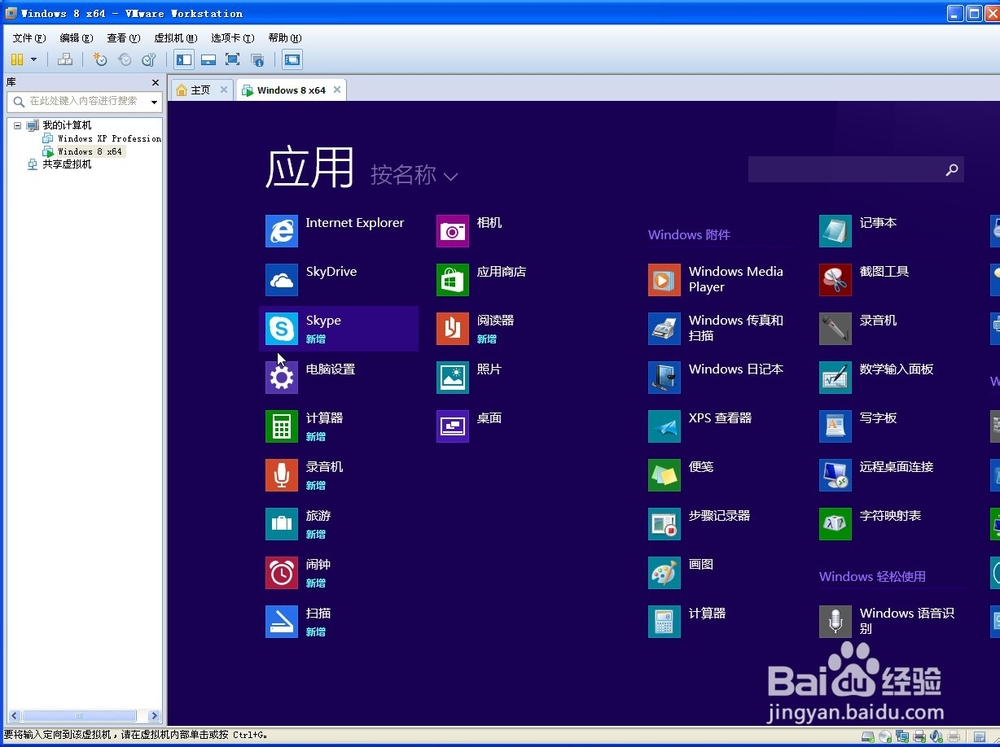Viewport: 1000px width, 747px height.
Task: Open 数学输入面板 icon
Action: 835,377
